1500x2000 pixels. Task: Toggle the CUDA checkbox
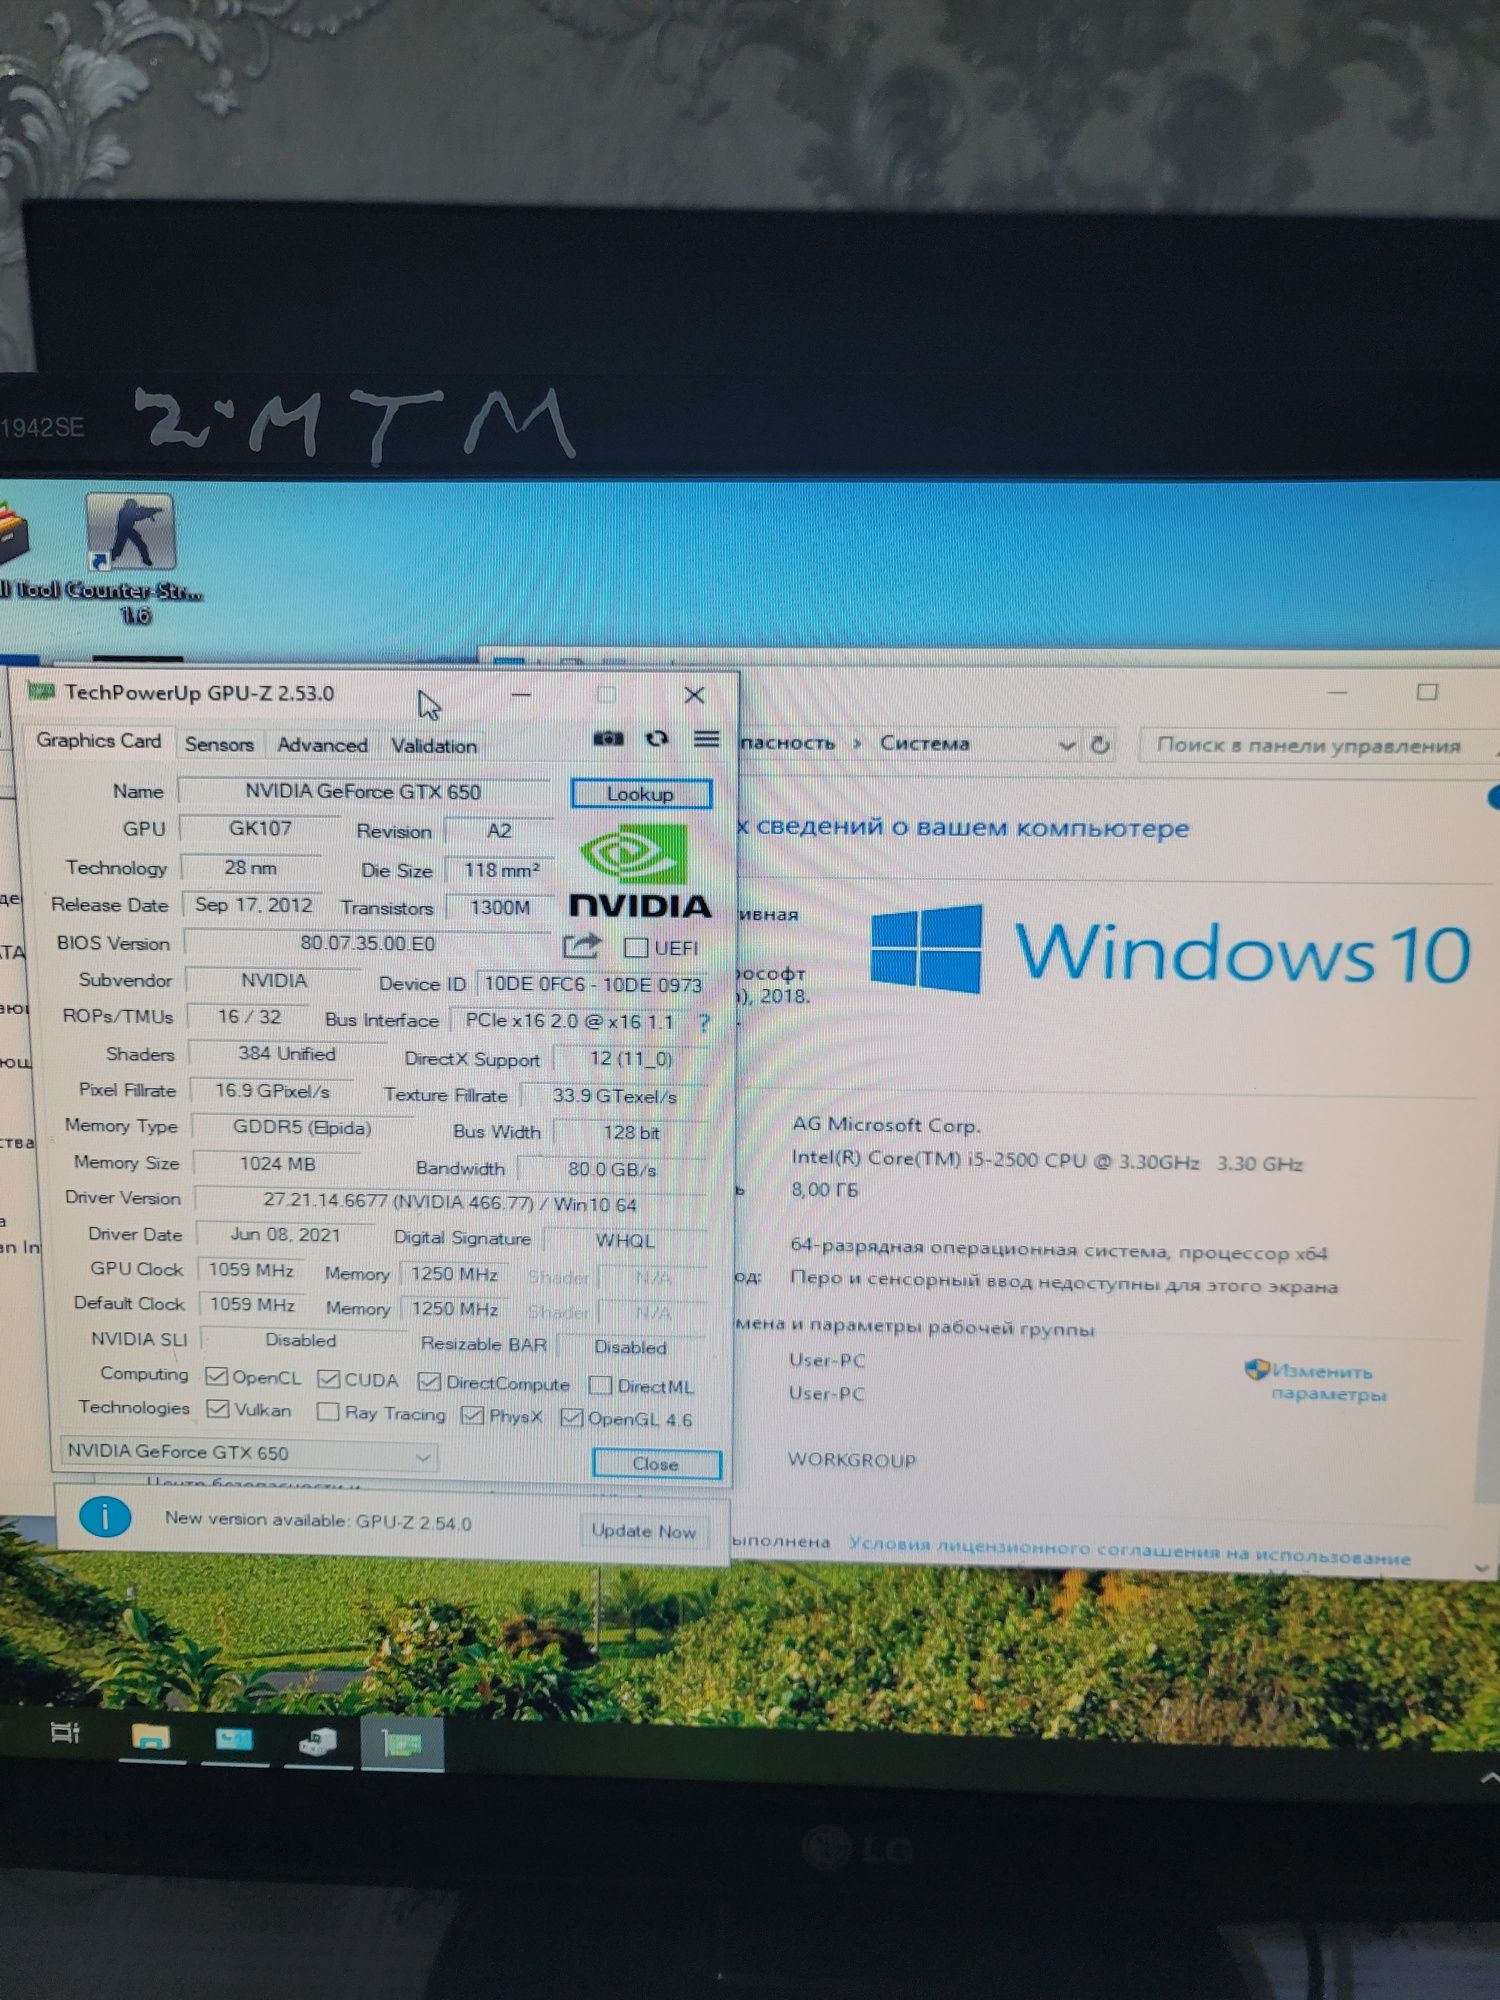[x=328, y=1379]
